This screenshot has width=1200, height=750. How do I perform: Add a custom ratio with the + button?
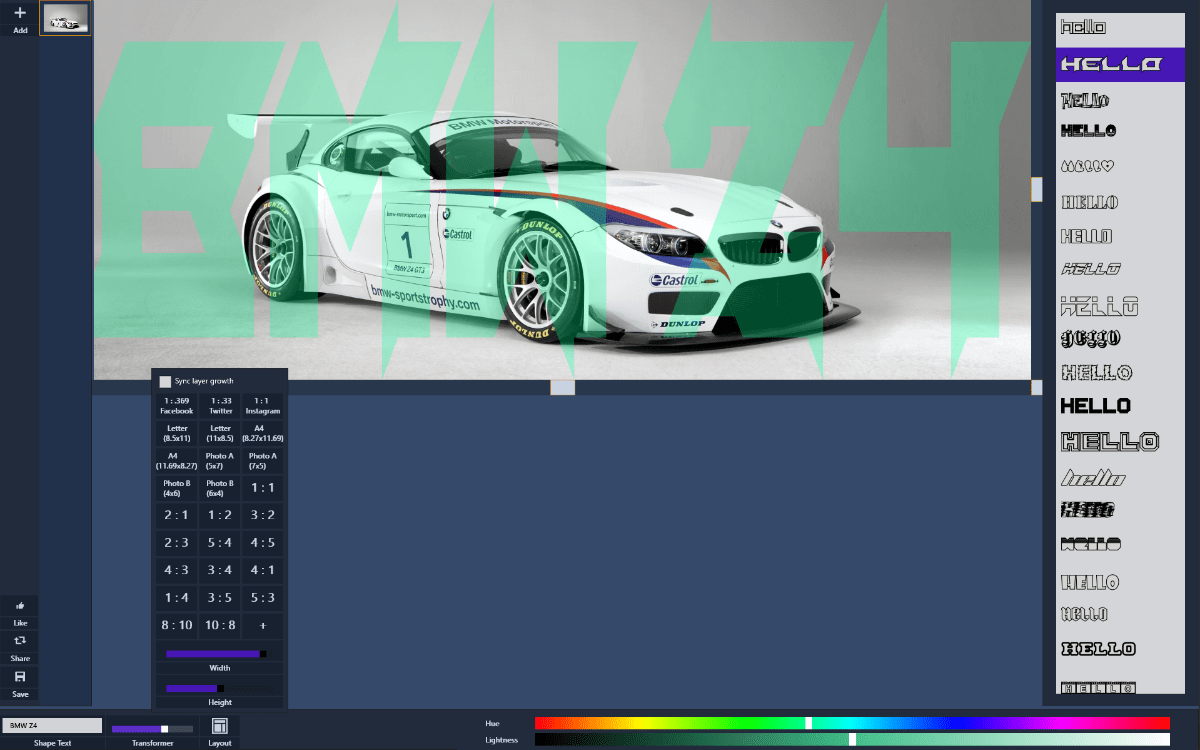[x=261, y=625]
